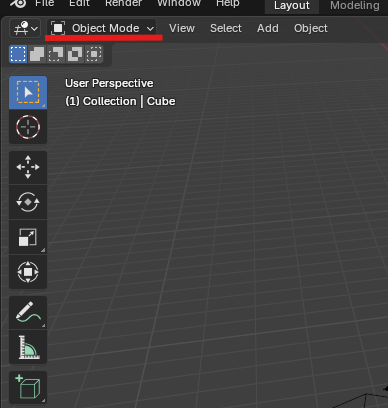Activate the 3D Cursor tool

[x=28, y=127]
